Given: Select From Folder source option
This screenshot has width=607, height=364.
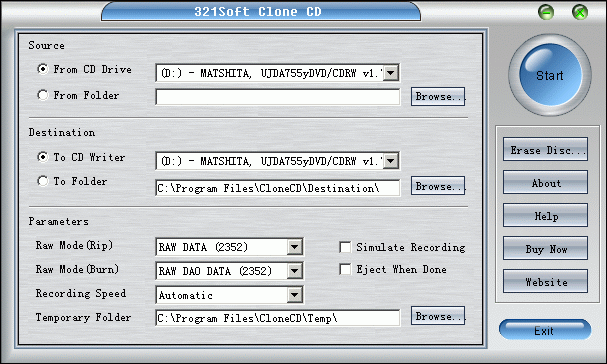Looking at the screenshot, I should (x=43, y=95).
